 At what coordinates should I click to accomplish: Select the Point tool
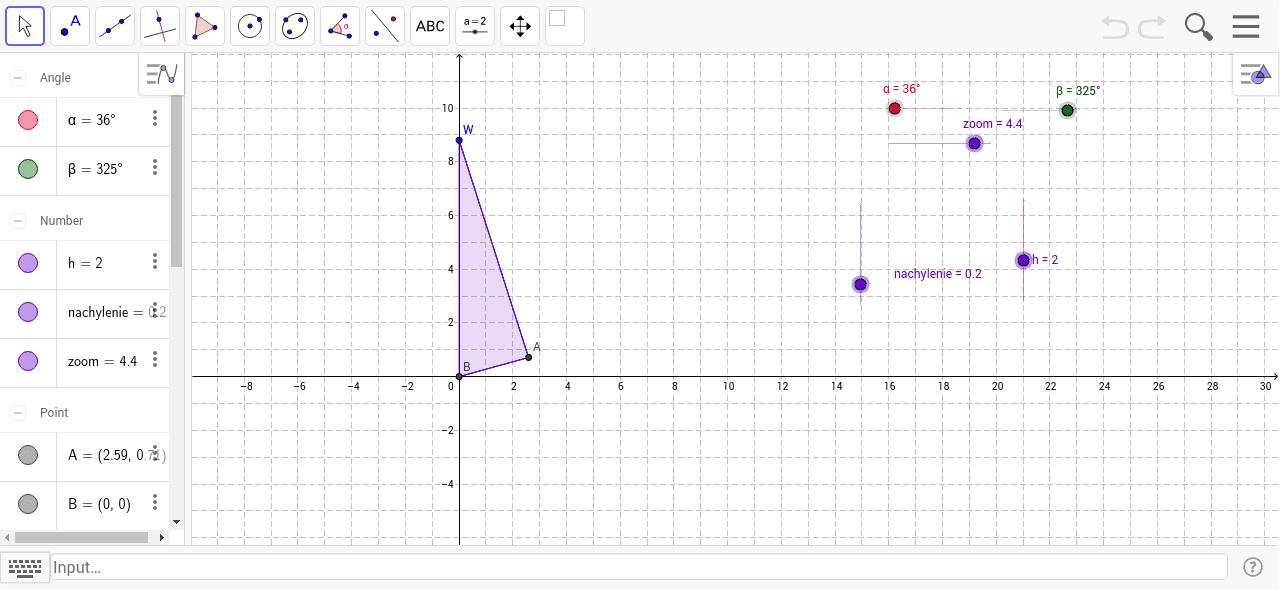click(x=70, y=26)
